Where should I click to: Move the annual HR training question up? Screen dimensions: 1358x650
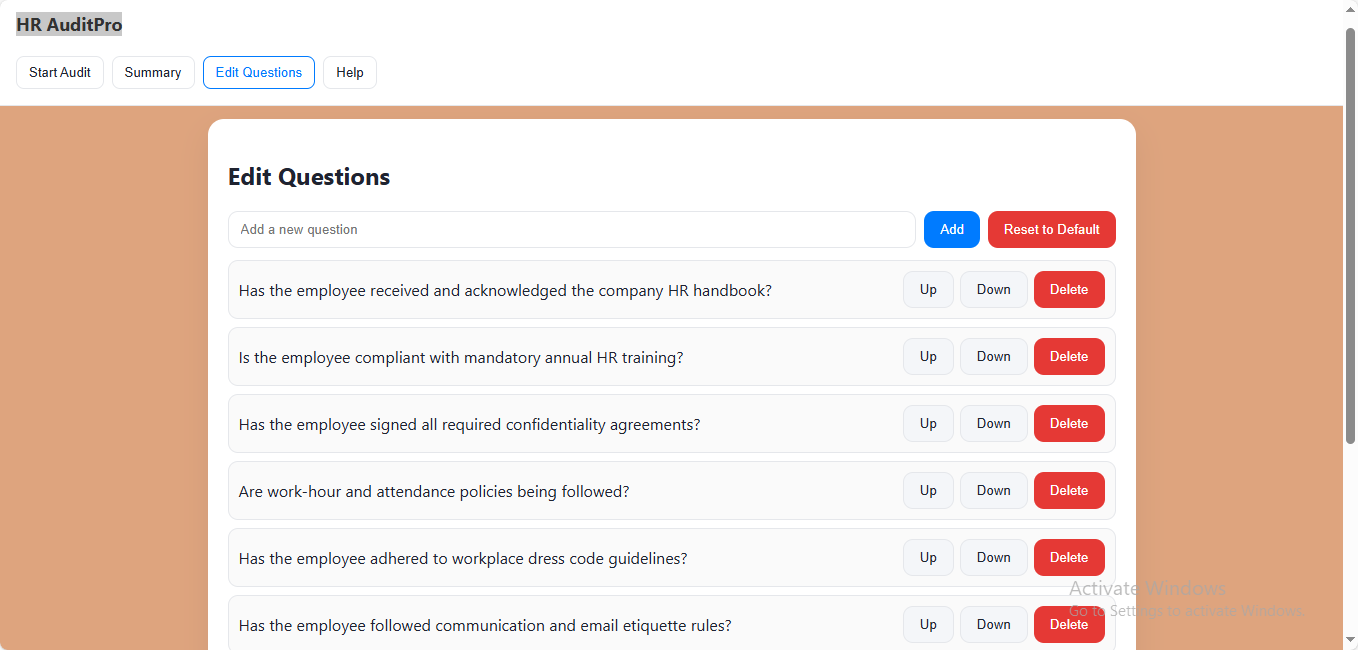[x=928, y=357]
